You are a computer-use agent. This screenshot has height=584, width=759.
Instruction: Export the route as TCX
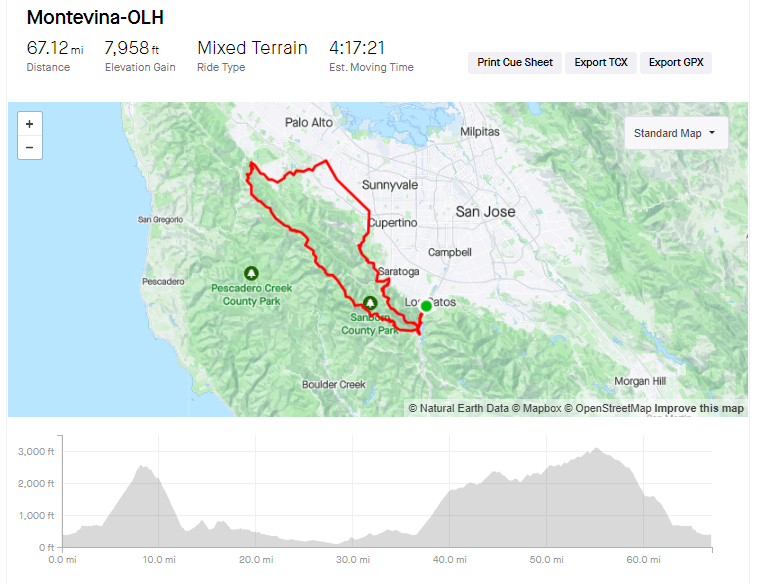click(x=601, y=62)
